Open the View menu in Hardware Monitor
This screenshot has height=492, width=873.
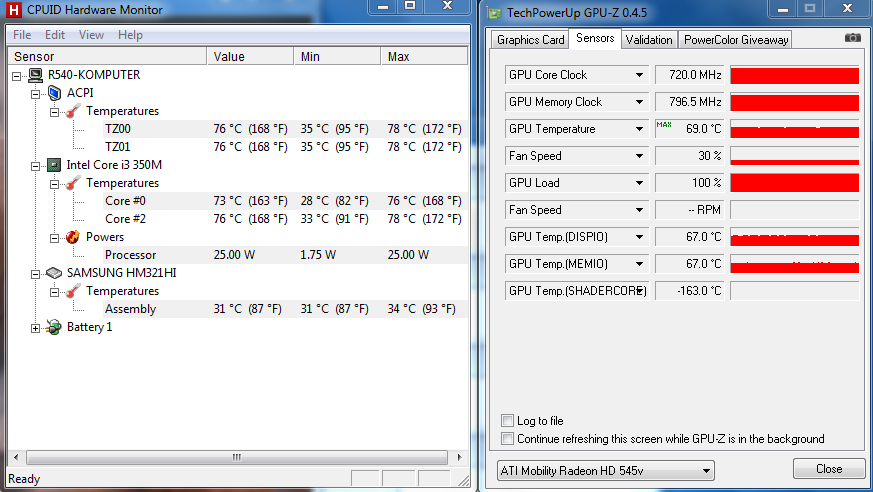click(91, 35)
